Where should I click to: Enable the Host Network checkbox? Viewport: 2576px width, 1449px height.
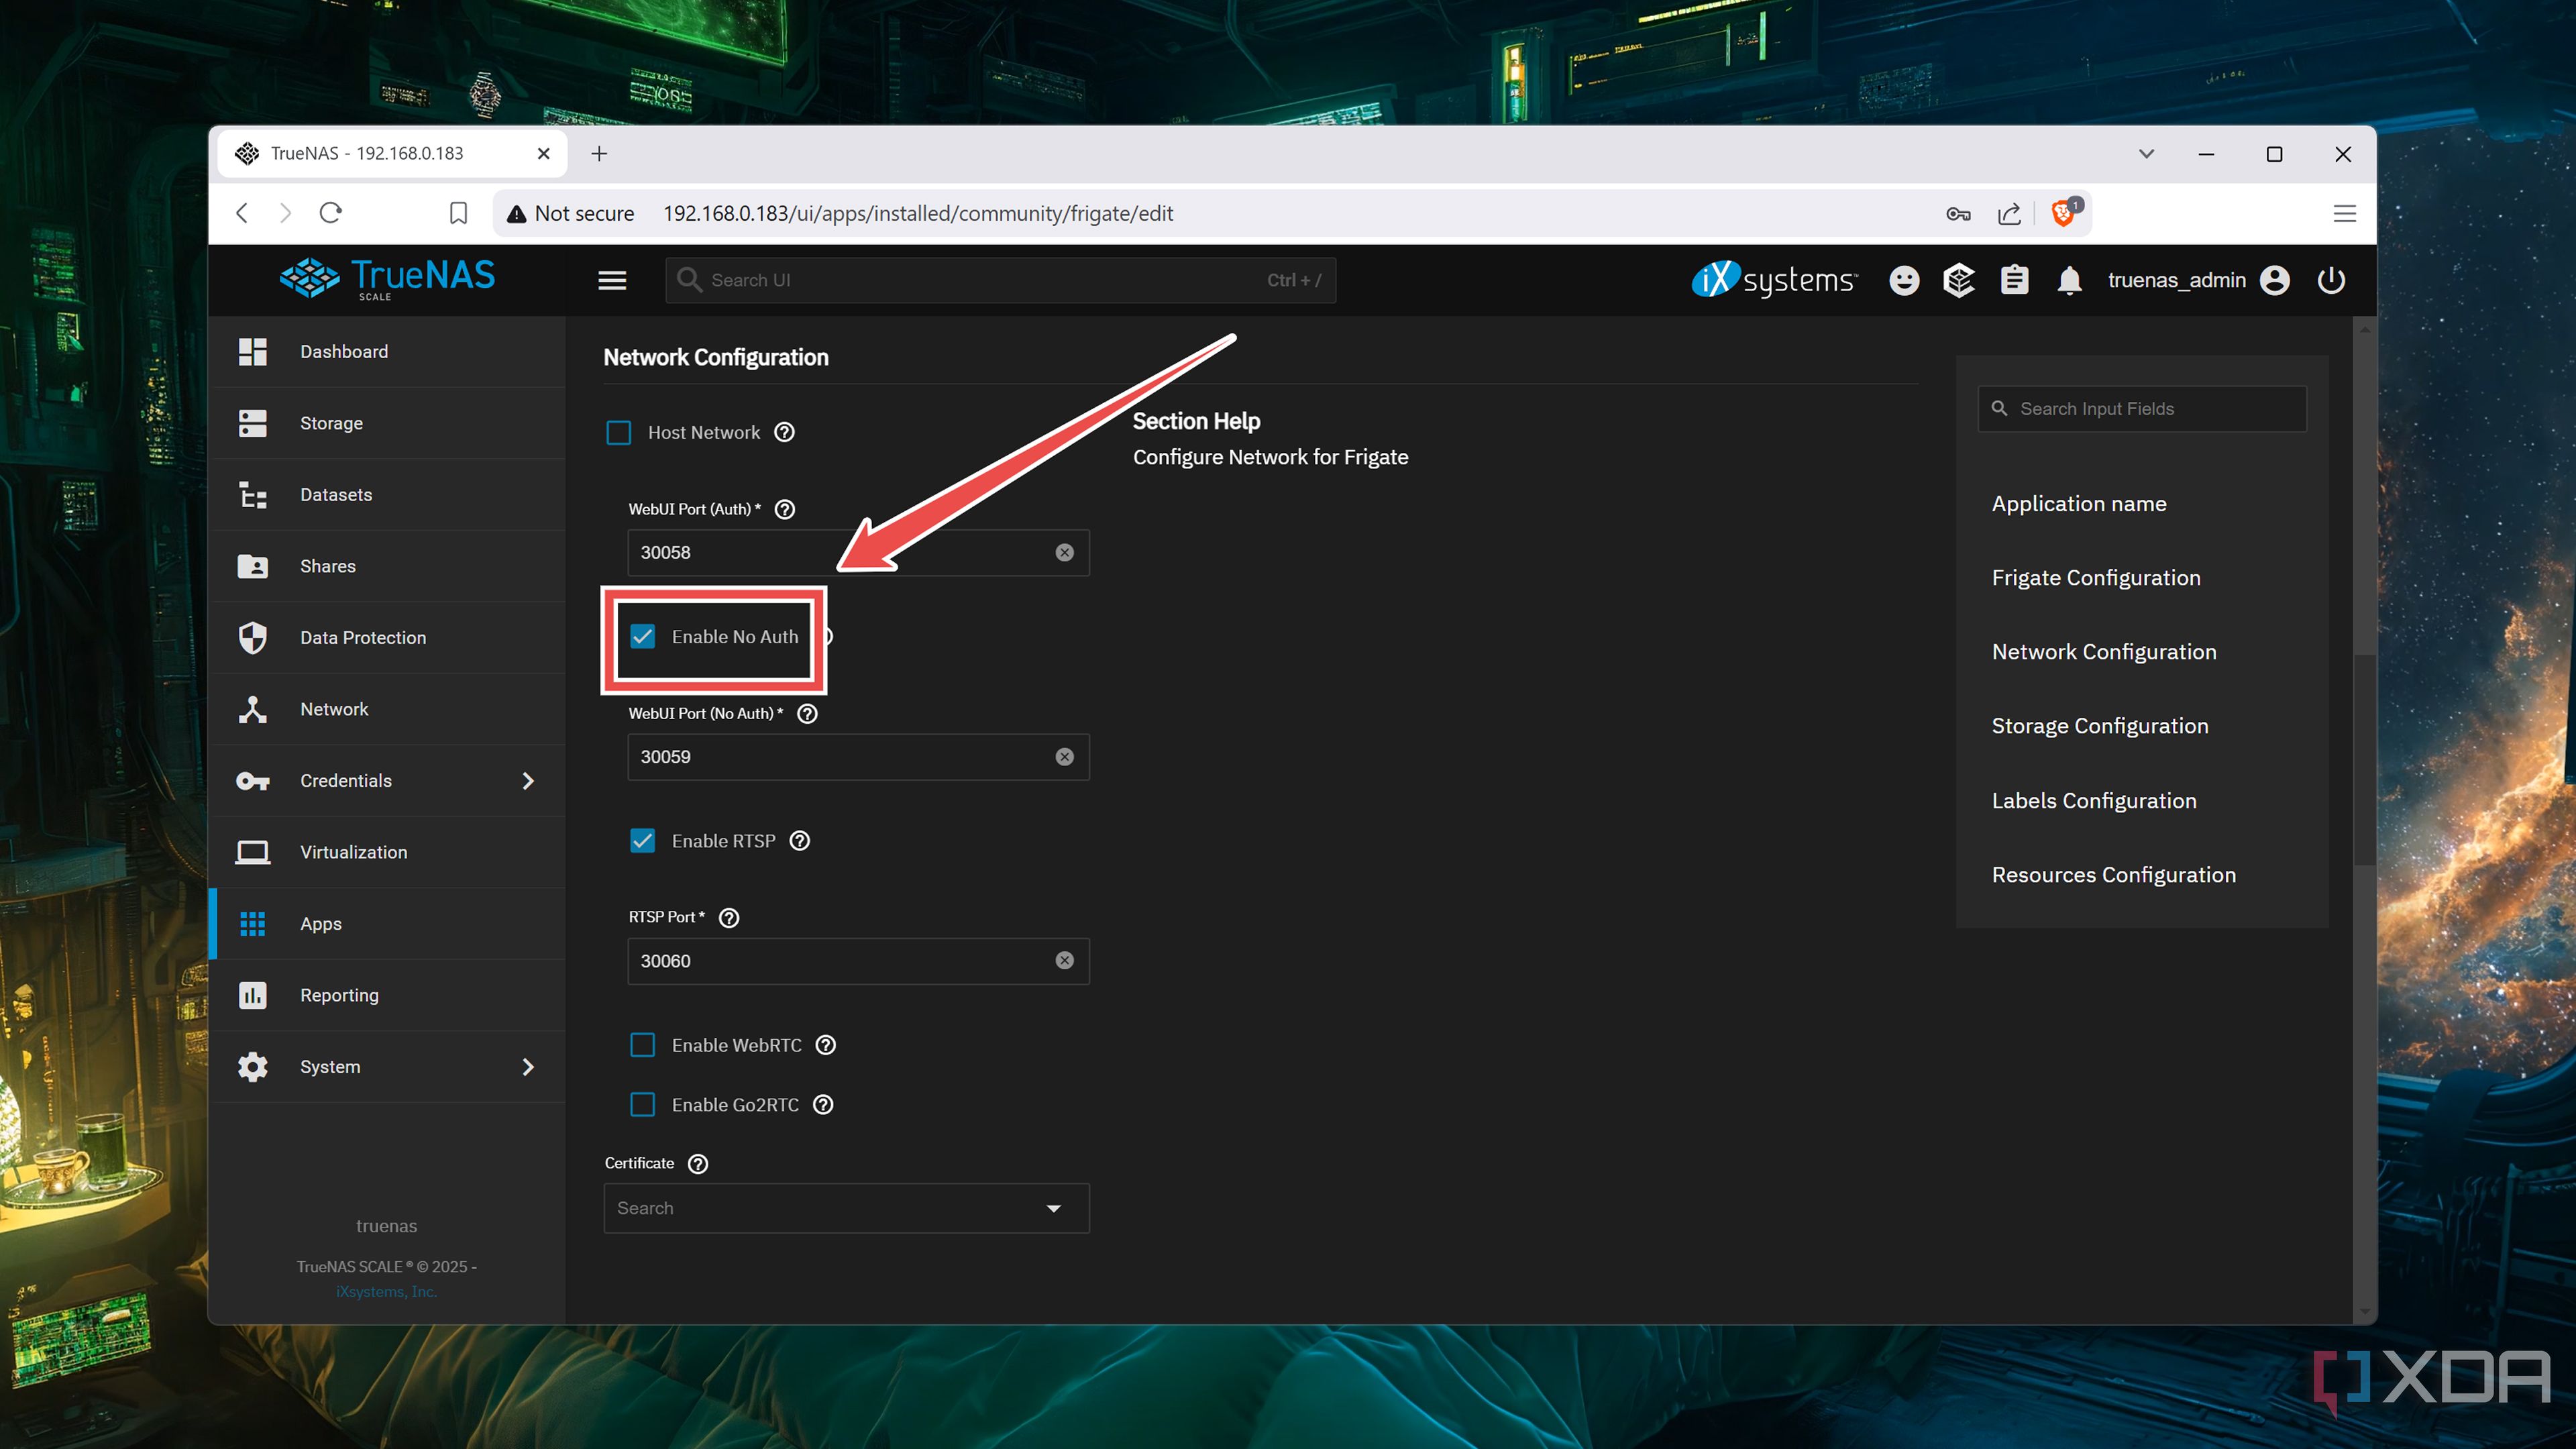619,432
